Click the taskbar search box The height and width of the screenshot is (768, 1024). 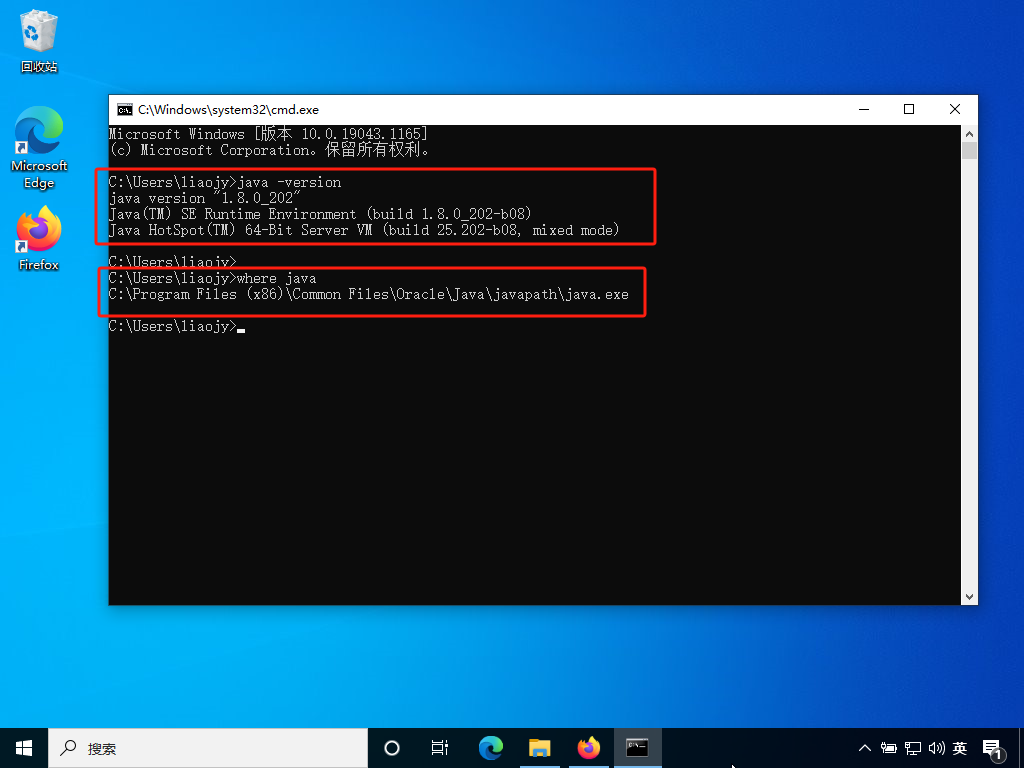click(x=208, y=748)
